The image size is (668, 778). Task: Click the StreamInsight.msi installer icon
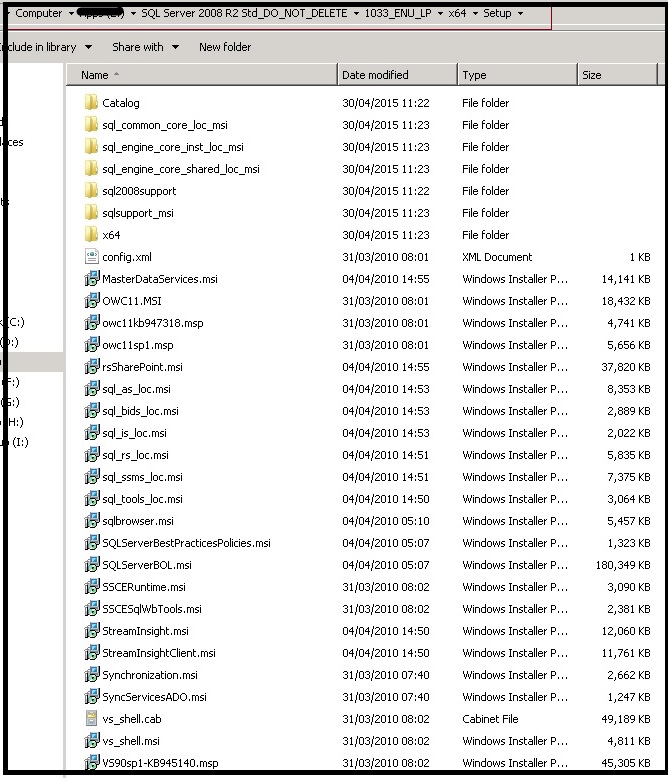[91, 631]
